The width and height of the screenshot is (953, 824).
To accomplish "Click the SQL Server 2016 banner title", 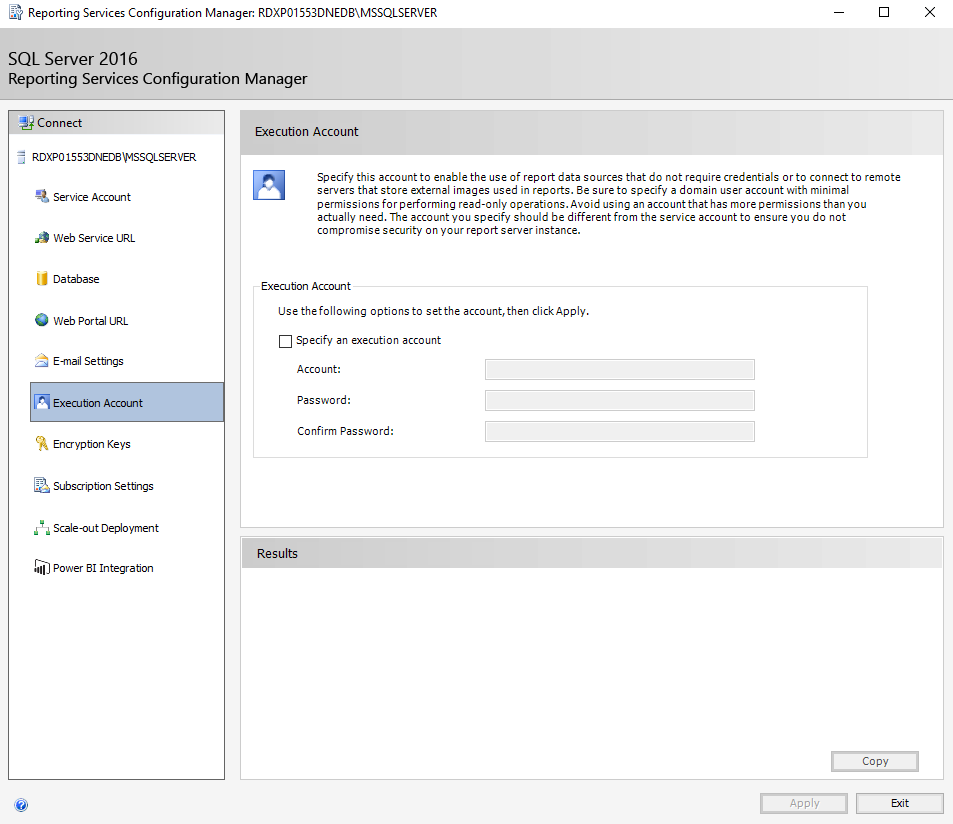I will 73,59.
